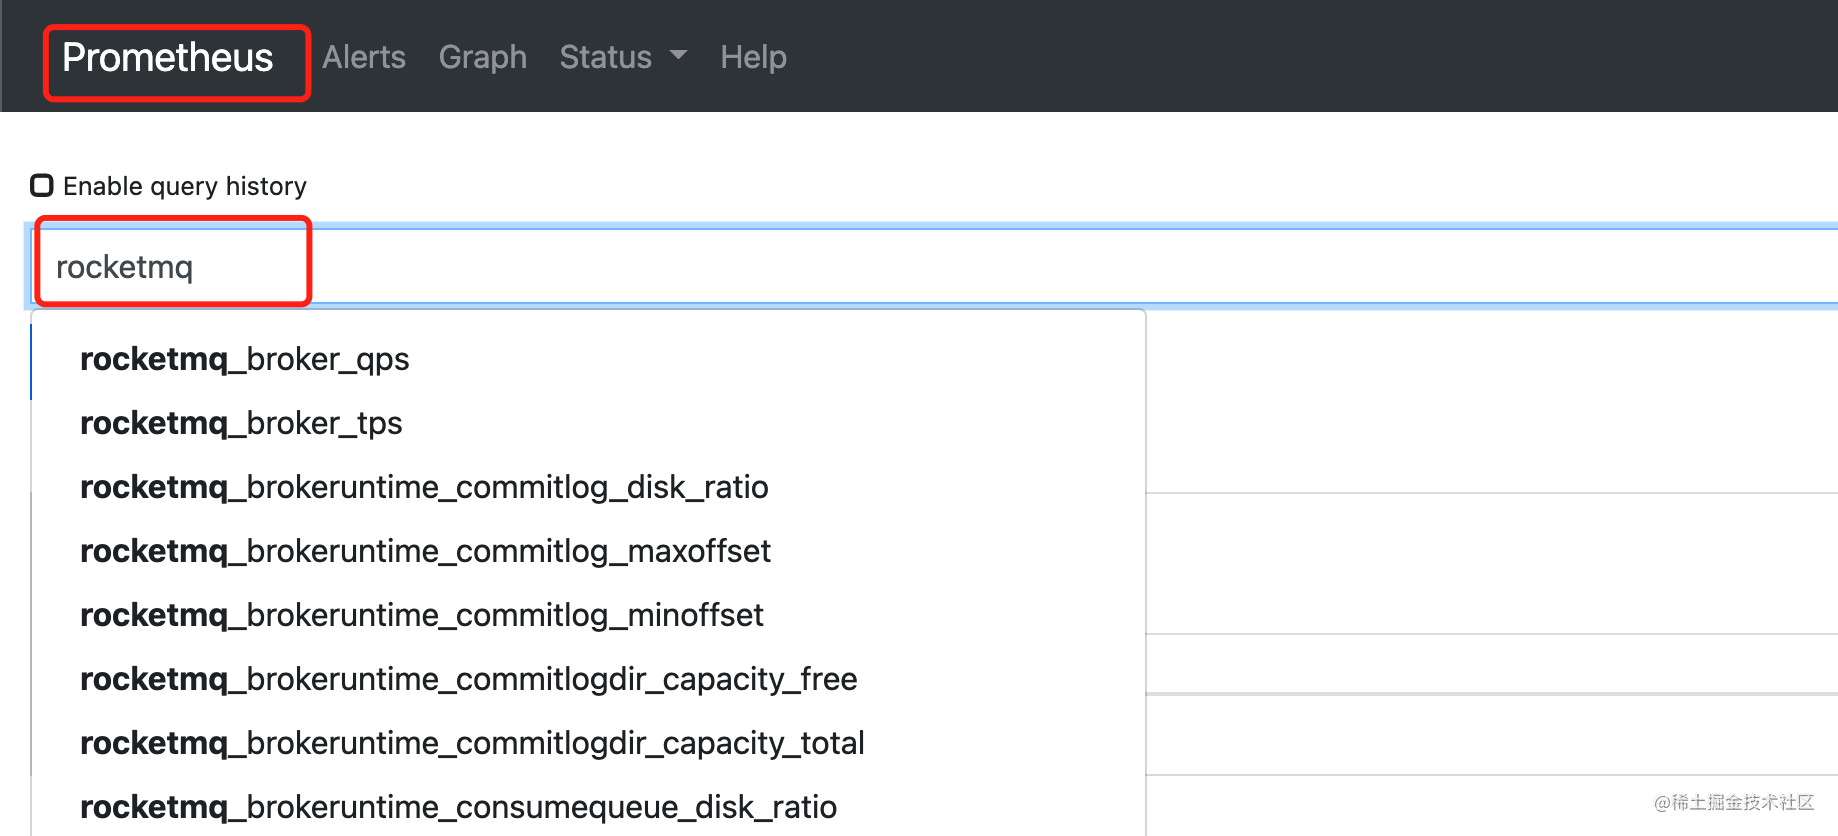Focus the expression input containing rocketmq
The height and width of the screenshot is (836, 1838).
932,266
